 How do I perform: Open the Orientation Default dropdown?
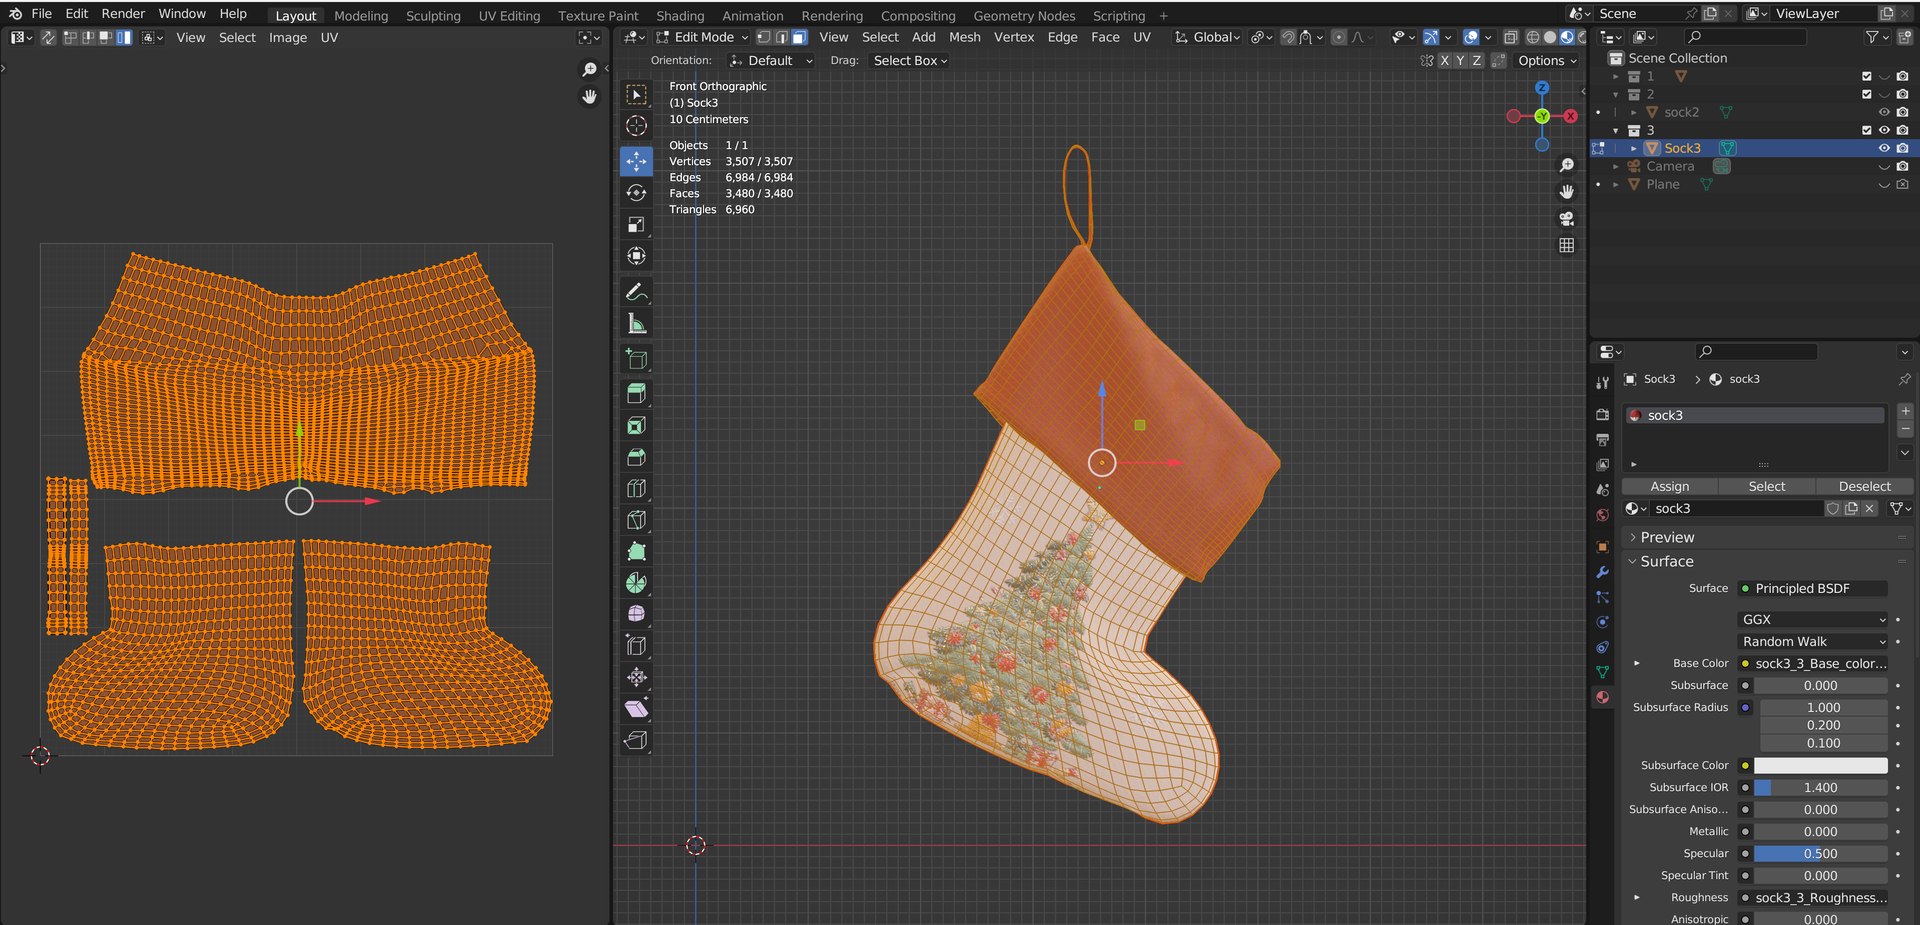pos(771,61)
